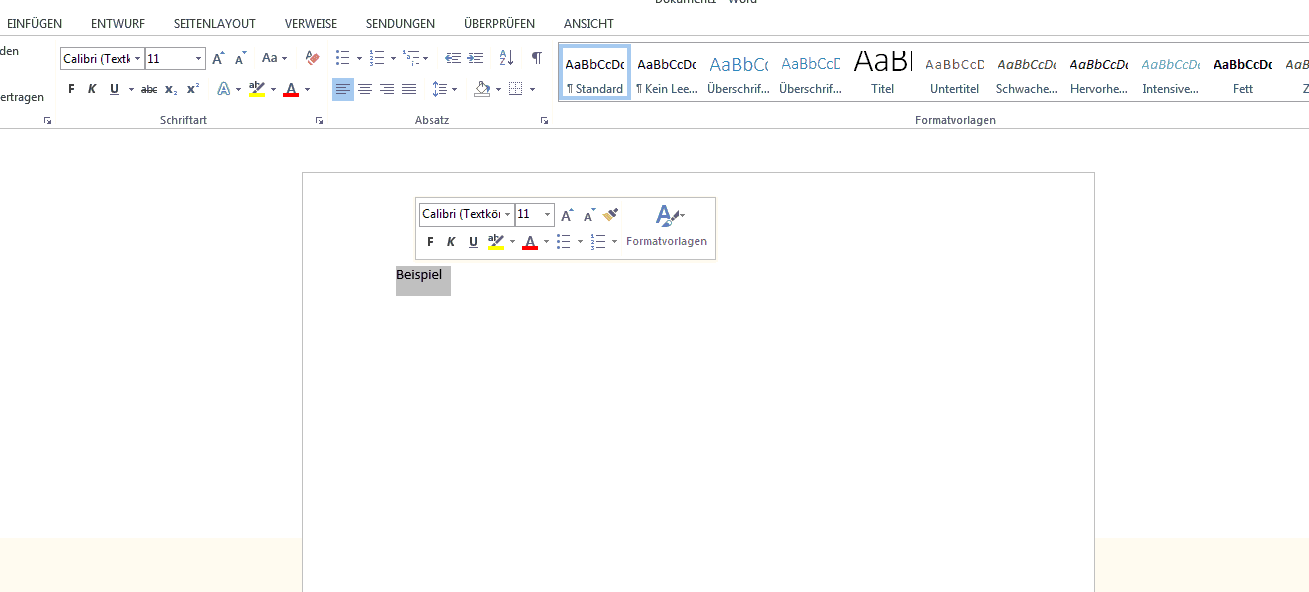
Task: Apply the Titel style
Action: [x=883, y=73]
